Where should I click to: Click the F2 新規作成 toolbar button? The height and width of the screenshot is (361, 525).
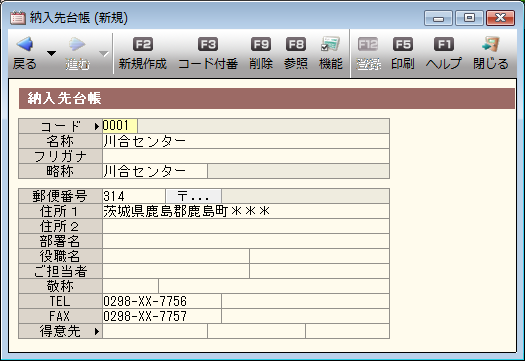(143, 54)
